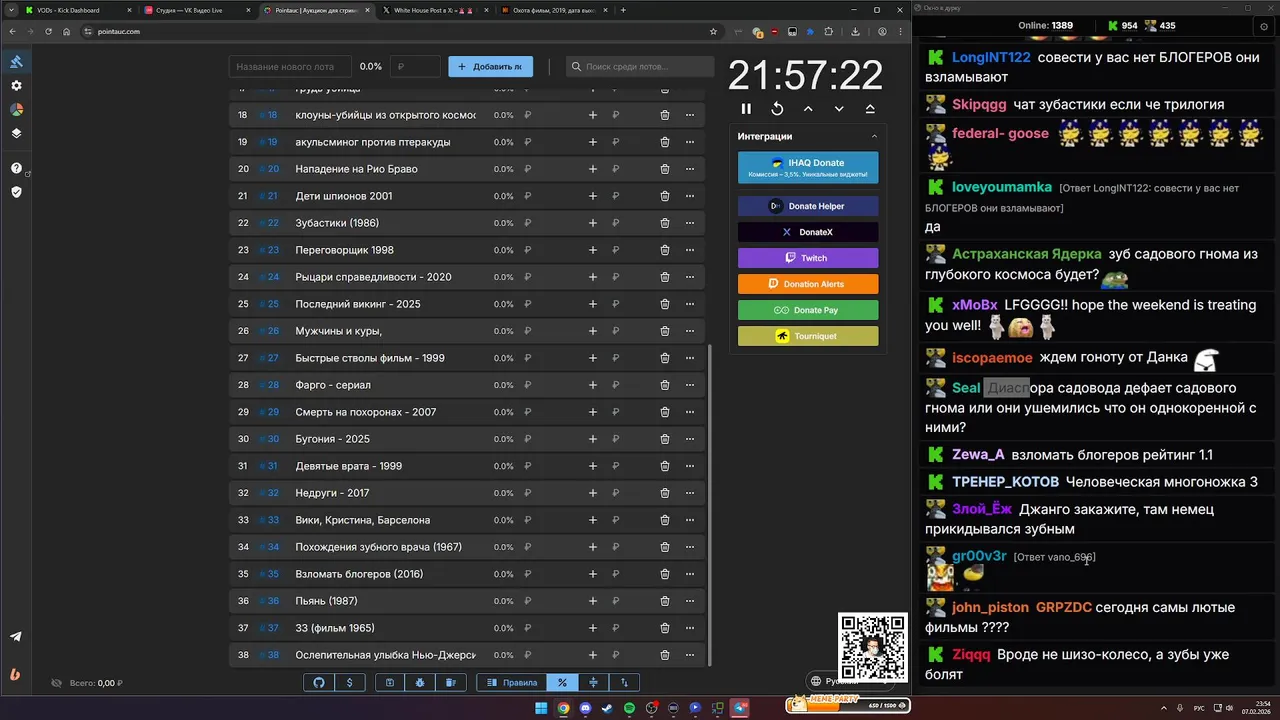
Task: Switch to the VODs - Kick Dashboard tab
Action: tap(76, 10)
